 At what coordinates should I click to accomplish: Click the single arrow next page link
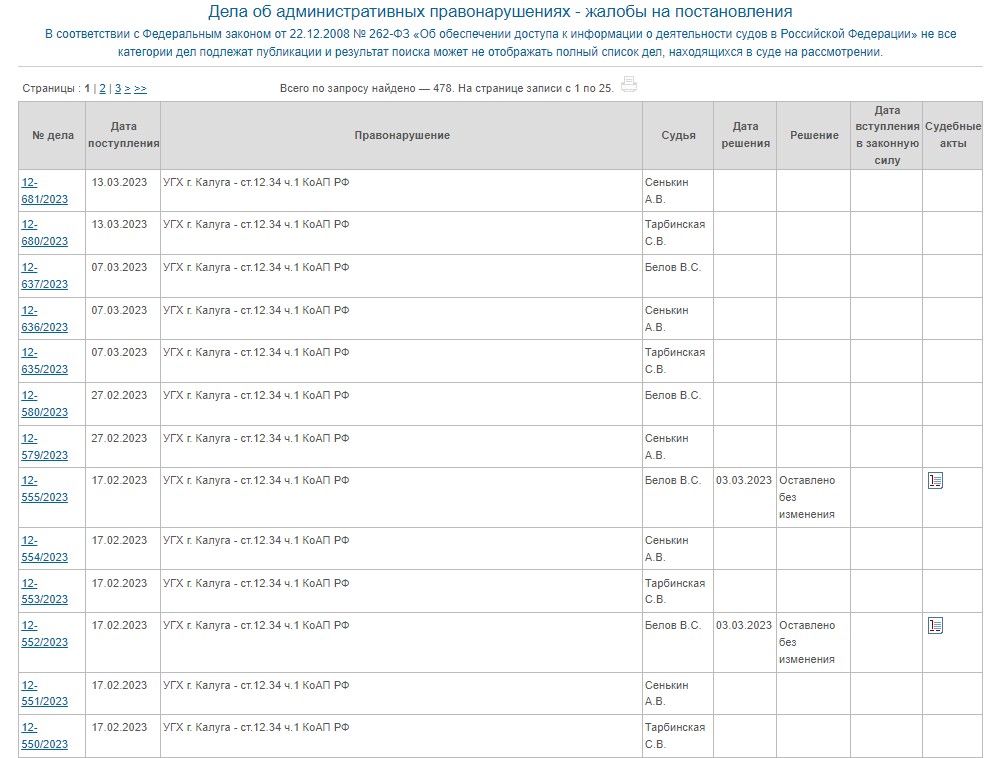pos(127,89)
